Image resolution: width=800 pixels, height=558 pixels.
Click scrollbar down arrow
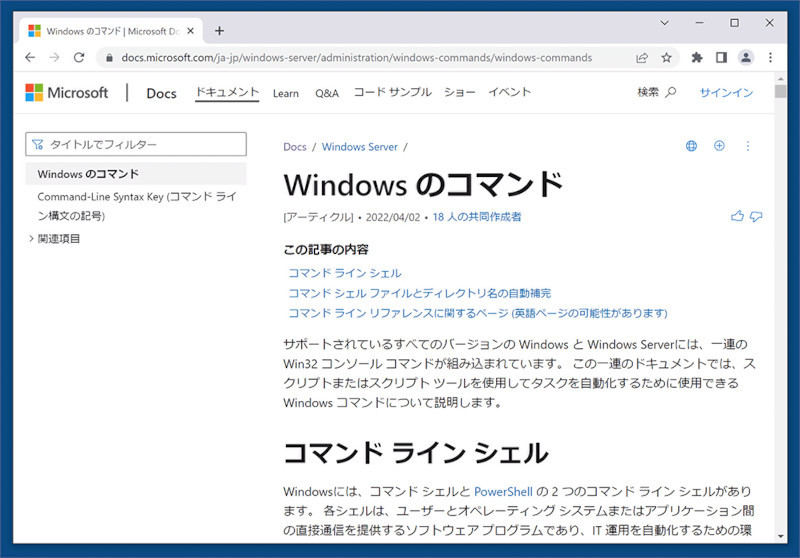click(780, 537)
